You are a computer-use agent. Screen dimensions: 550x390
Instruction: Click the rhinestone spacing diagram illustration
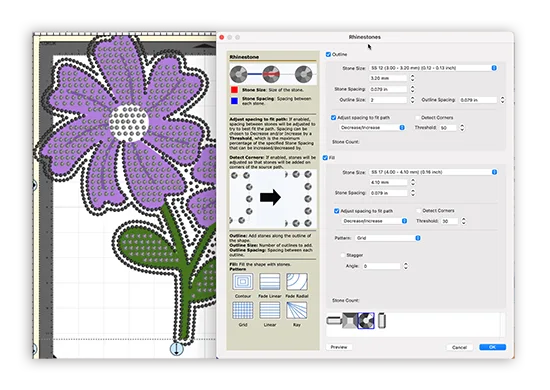coord(273,74)
